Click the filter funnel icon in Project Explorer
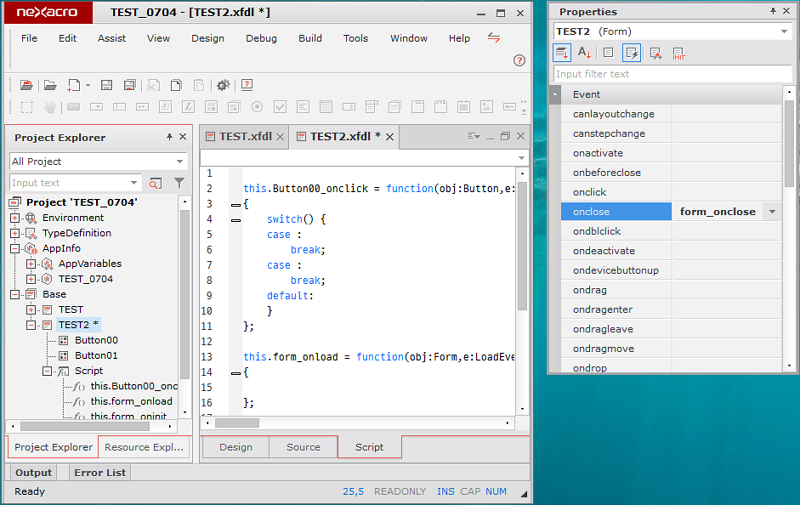The width and height of the screenshot is (800, 505). [x=179, y=183]
